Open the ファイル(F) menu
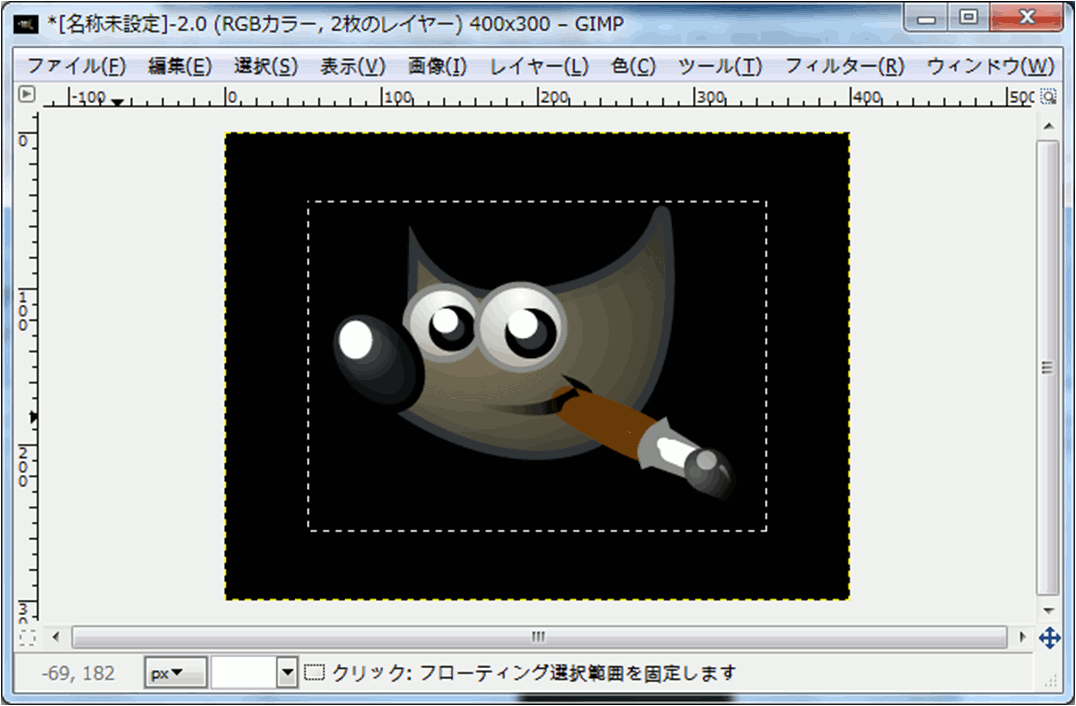 tap(76, 67)
